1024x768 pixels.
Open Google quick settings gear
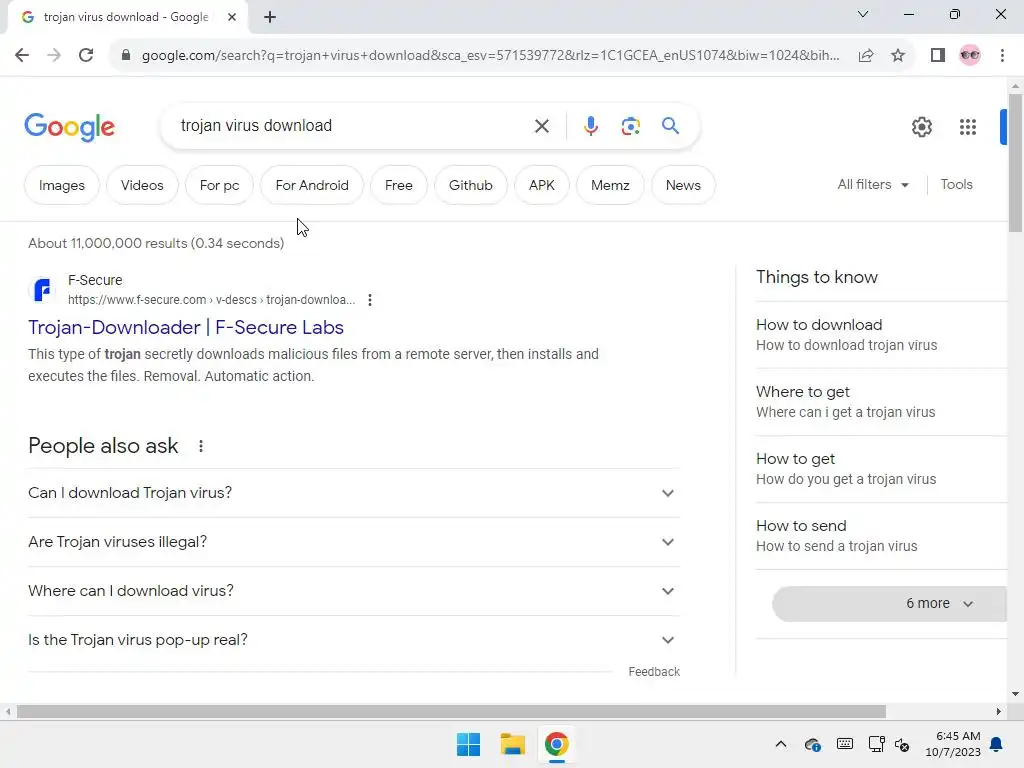921,127
